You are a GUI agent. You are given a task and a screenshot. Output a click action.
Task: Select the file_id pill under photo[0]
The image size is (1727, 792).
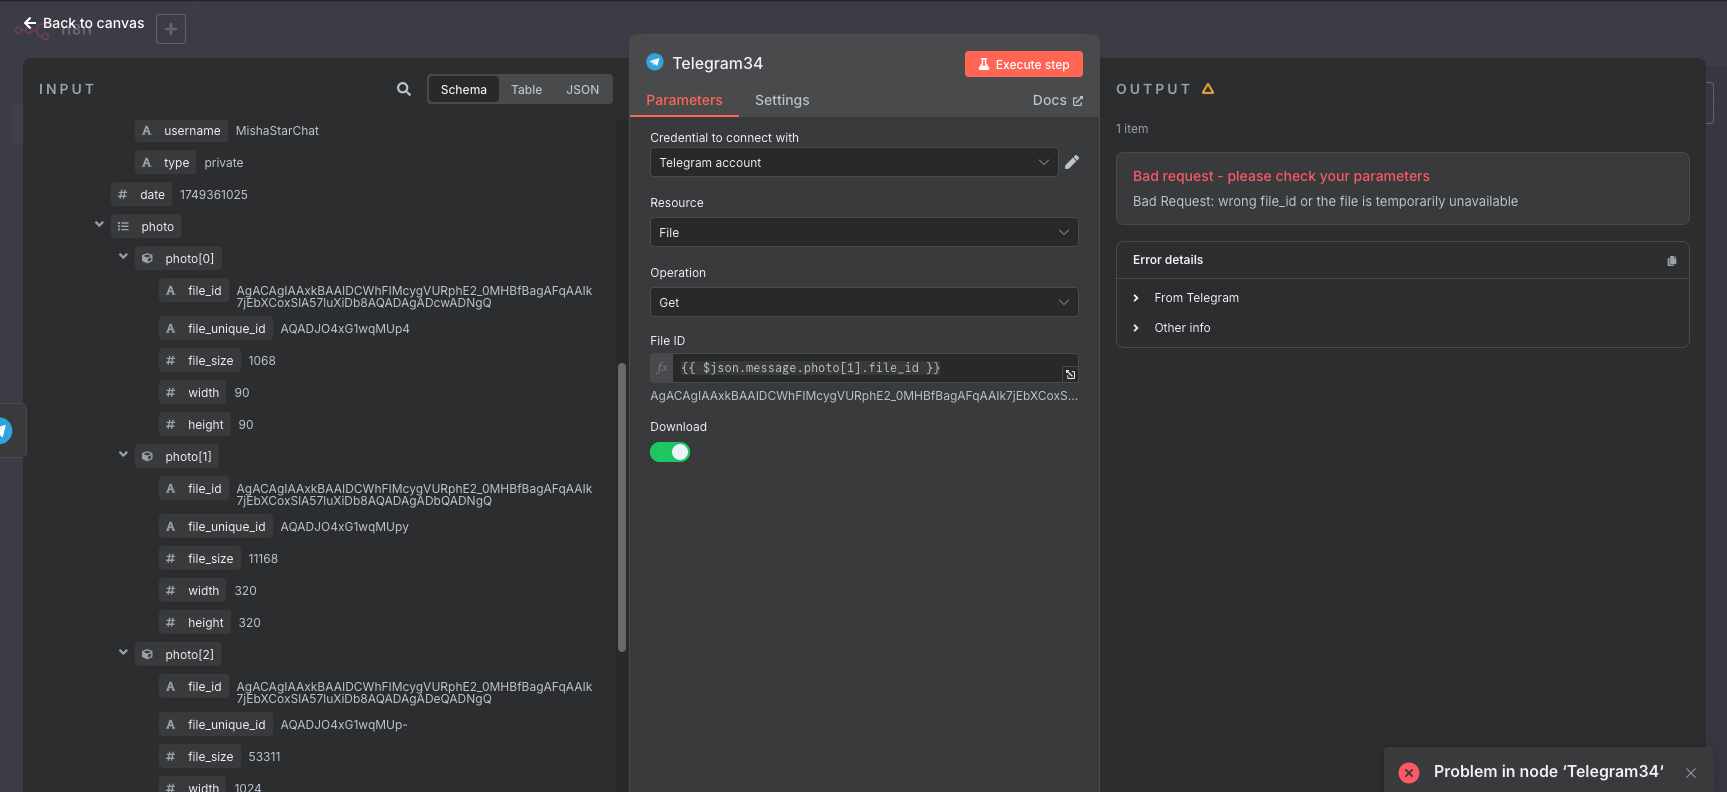194,291
